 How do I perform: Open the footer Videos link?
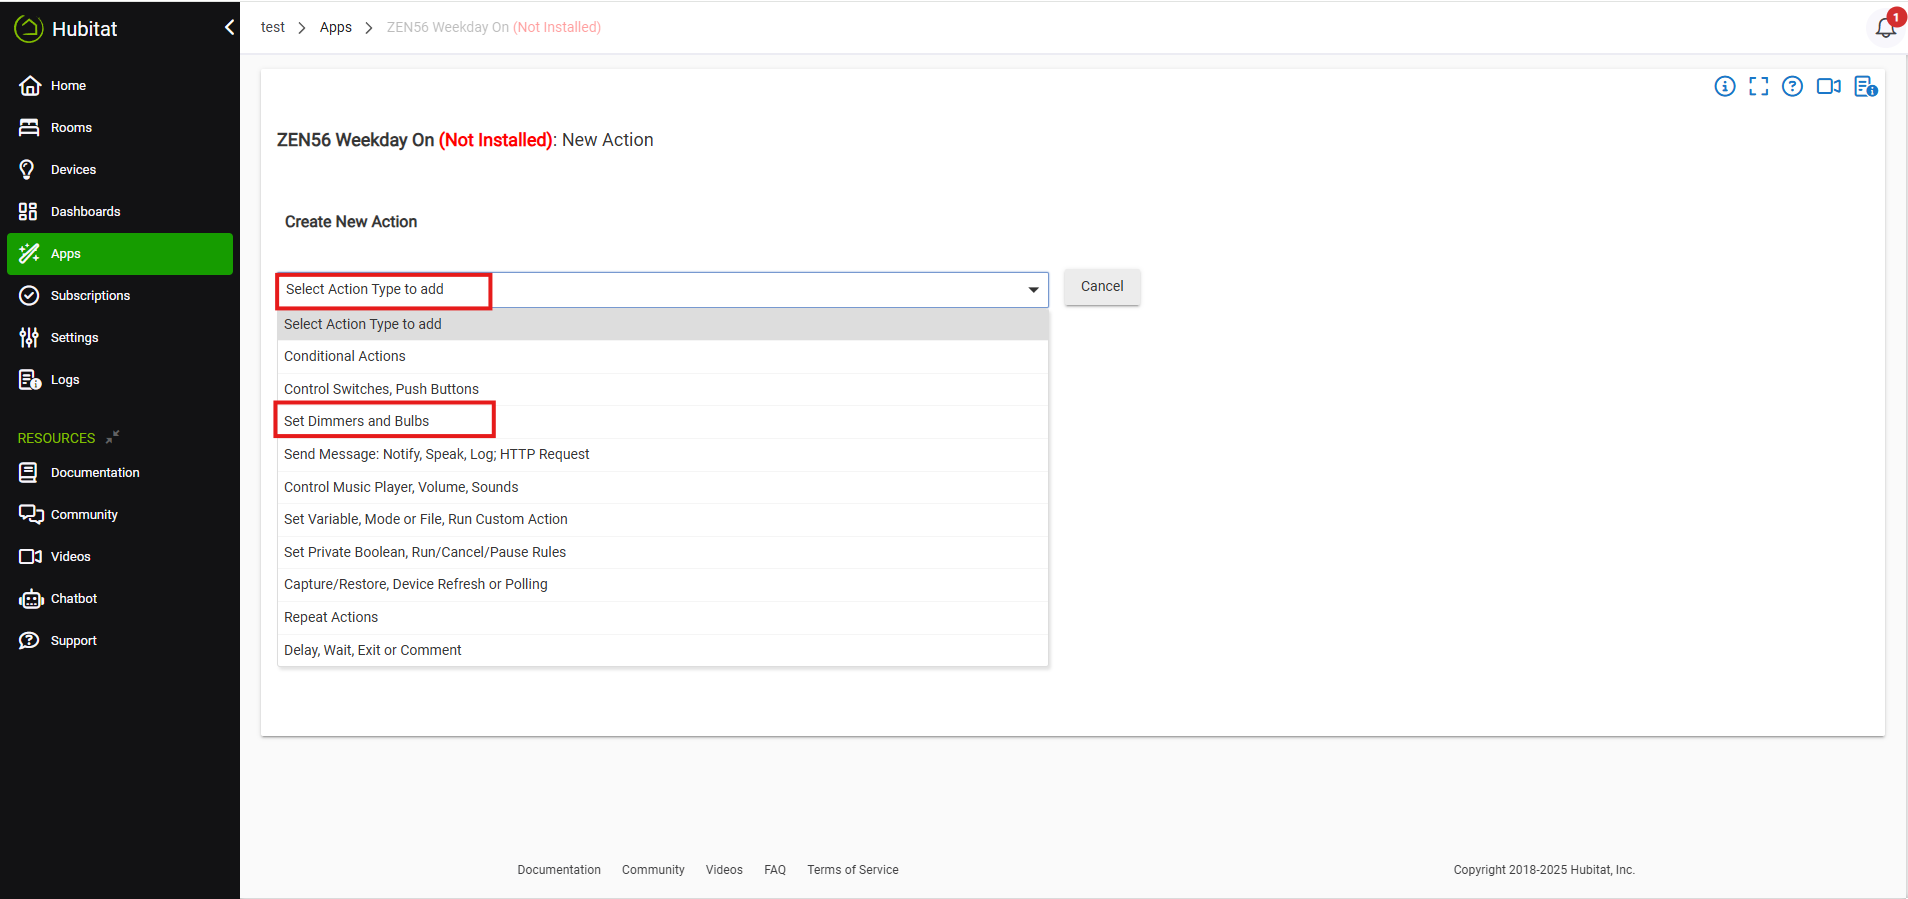coord(724,870)
